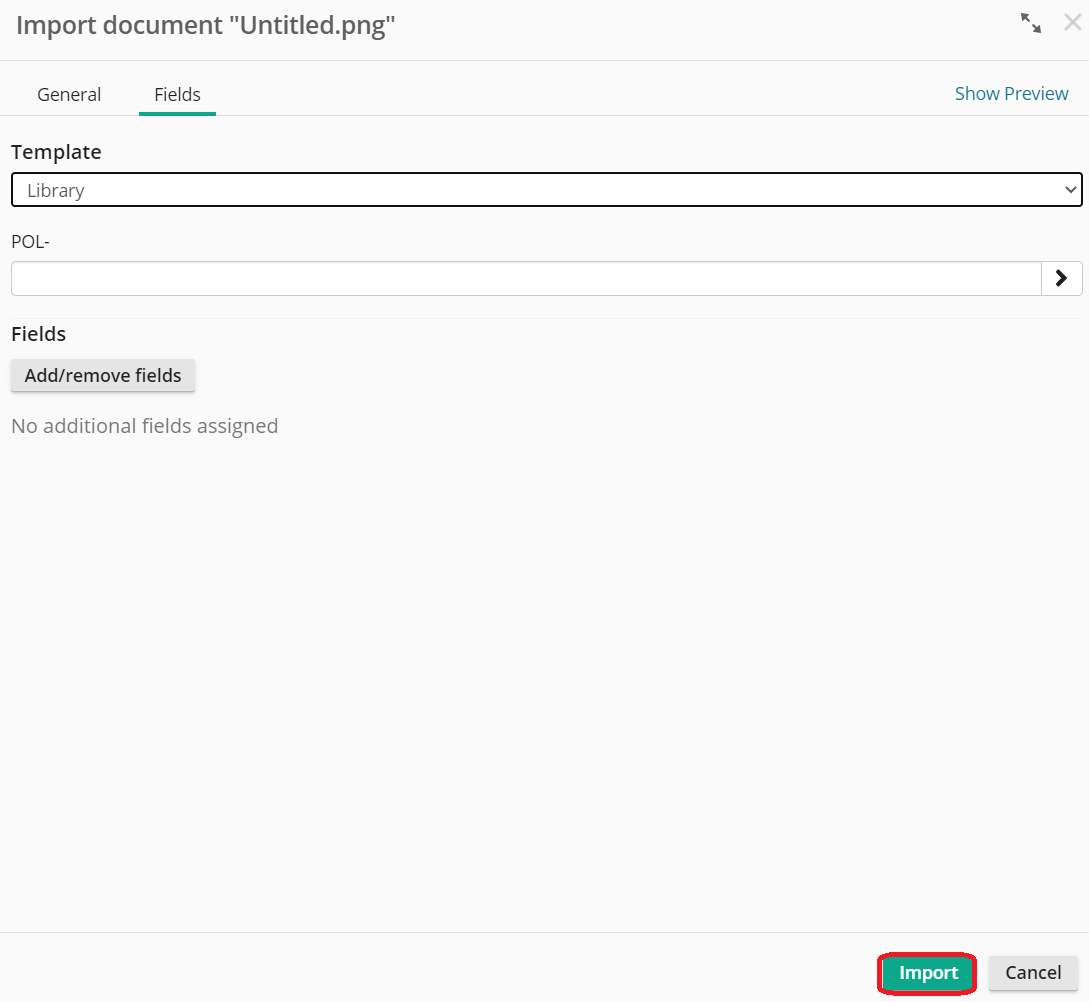Click the highlighted Import button
Image resolution: width=1089 pixels, height=1002 pixels.
pos(926,972)
